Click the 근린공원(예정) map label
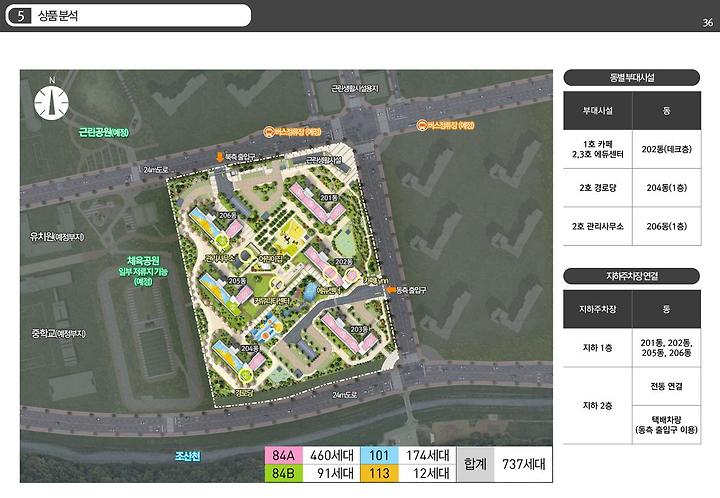This screenshot has height=498, width=720. tap(103, 133)
